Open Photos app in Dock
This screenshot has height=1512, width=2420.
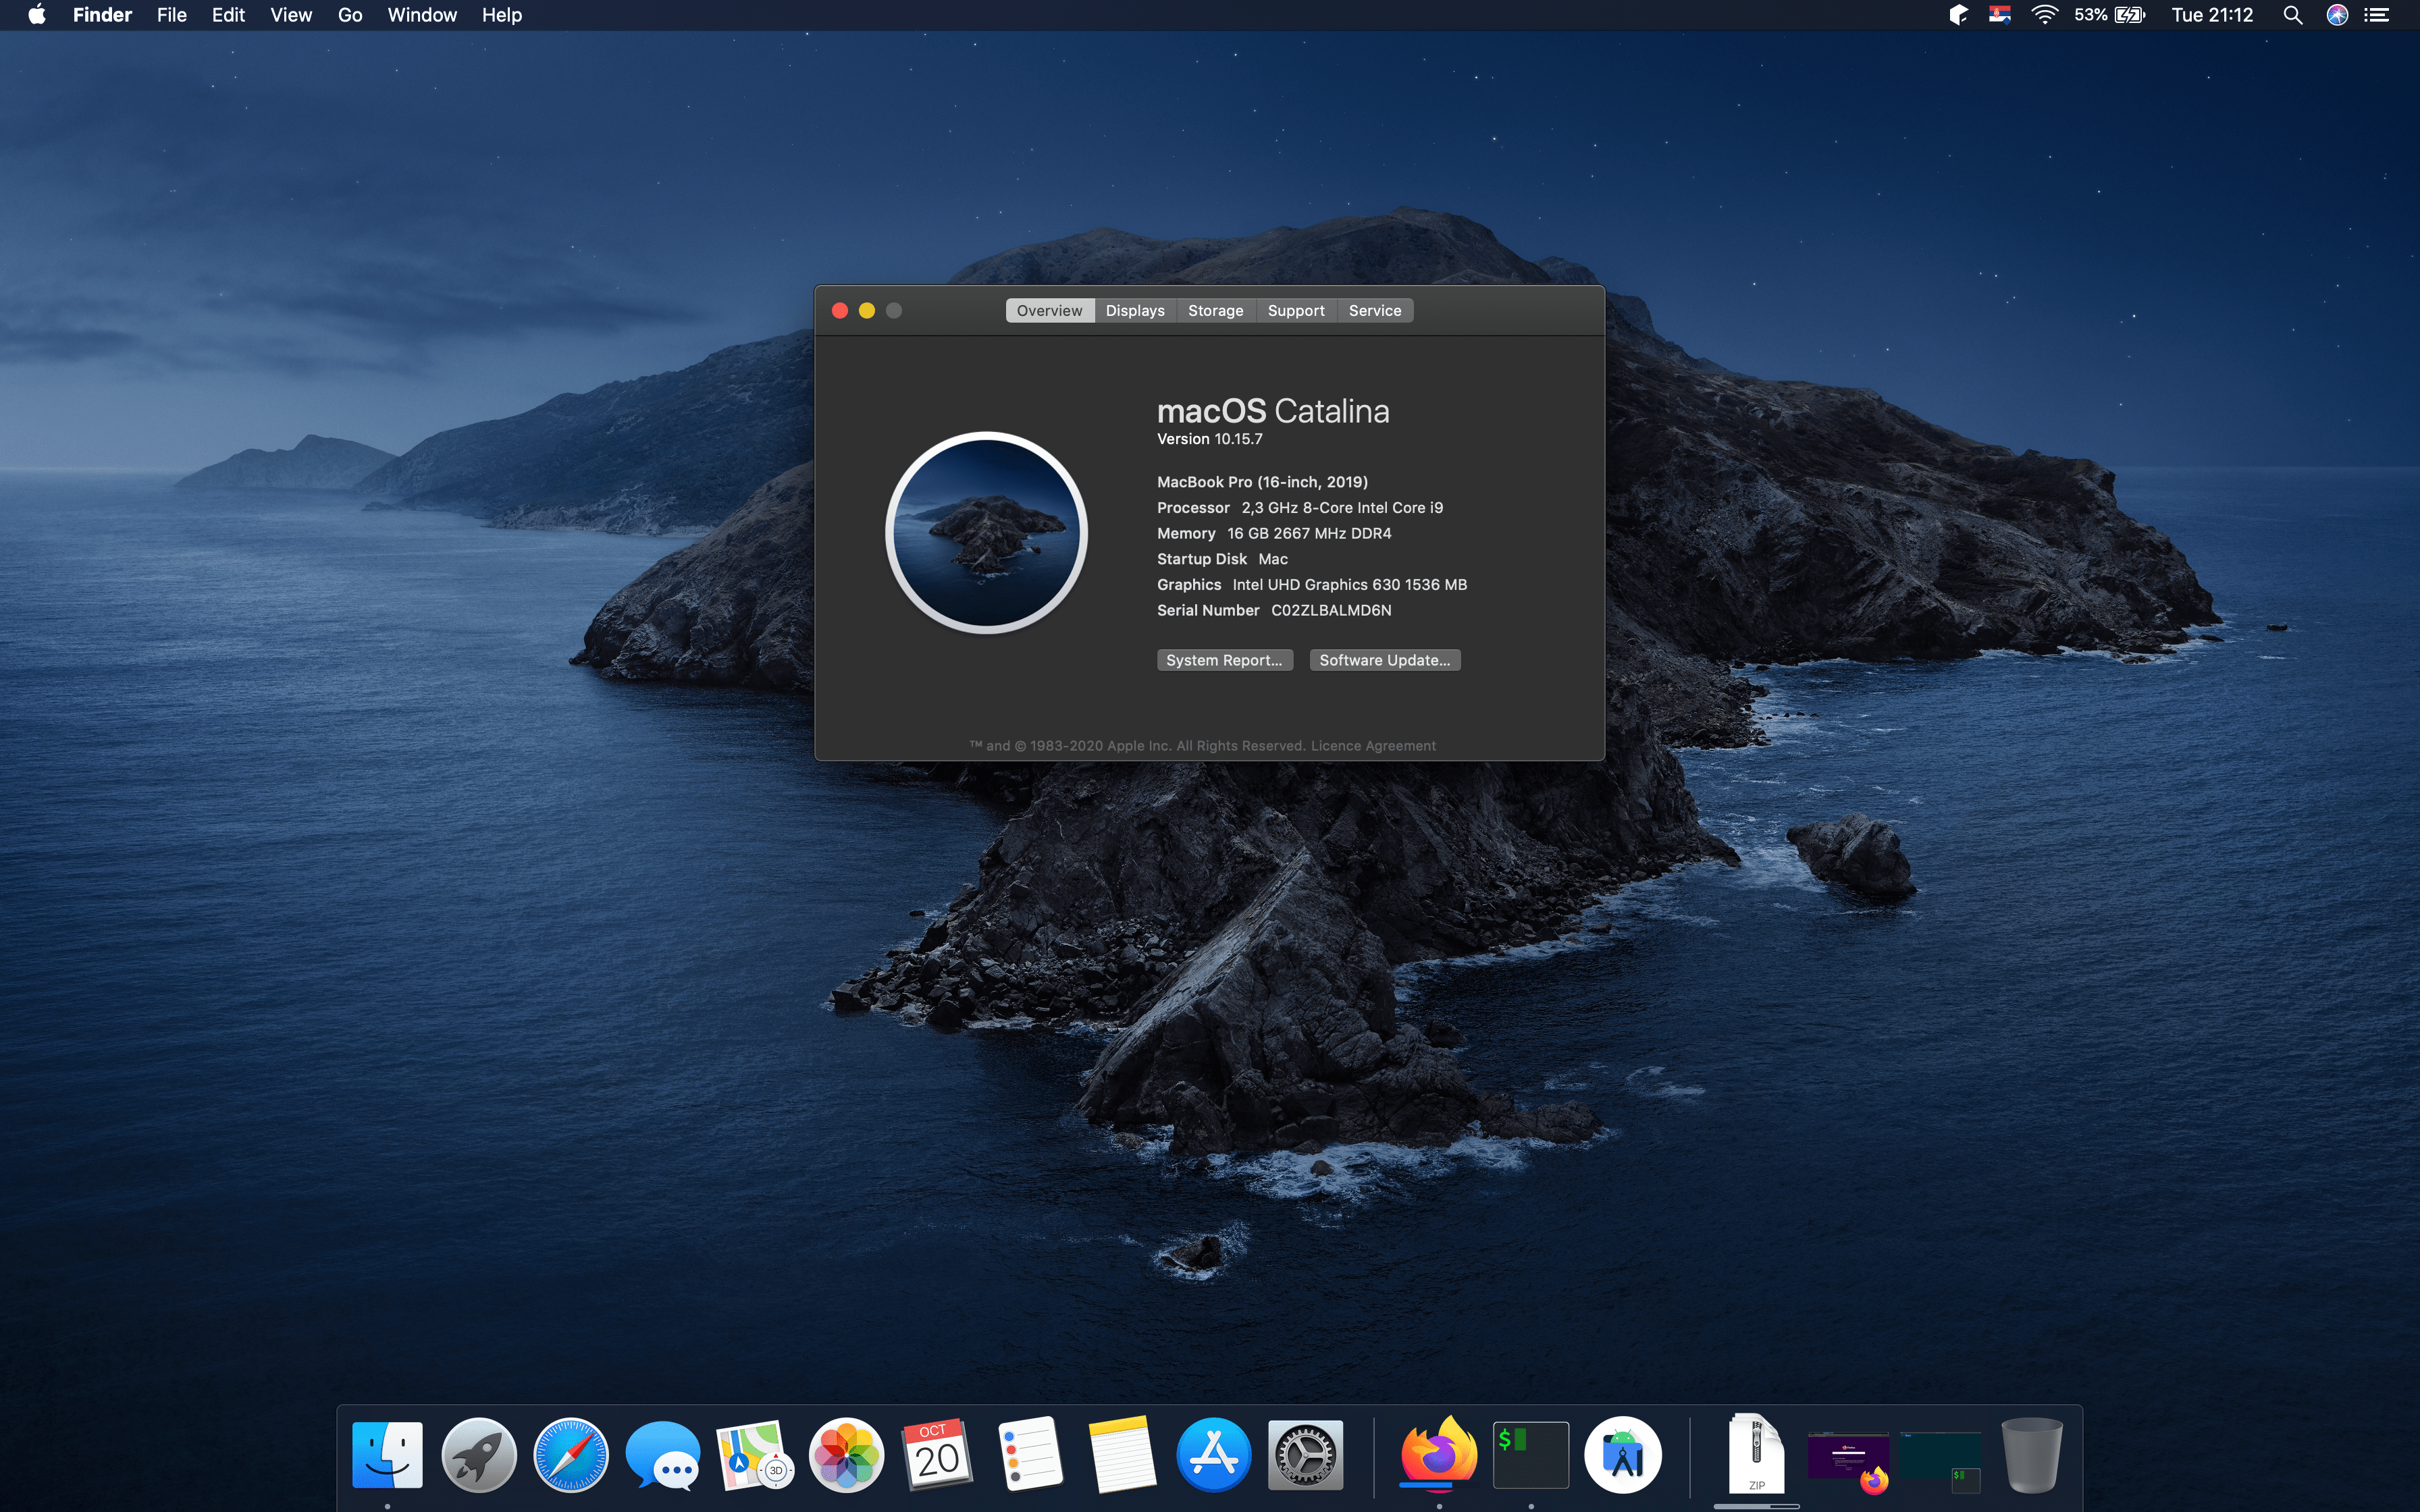tap(846, 1454)
